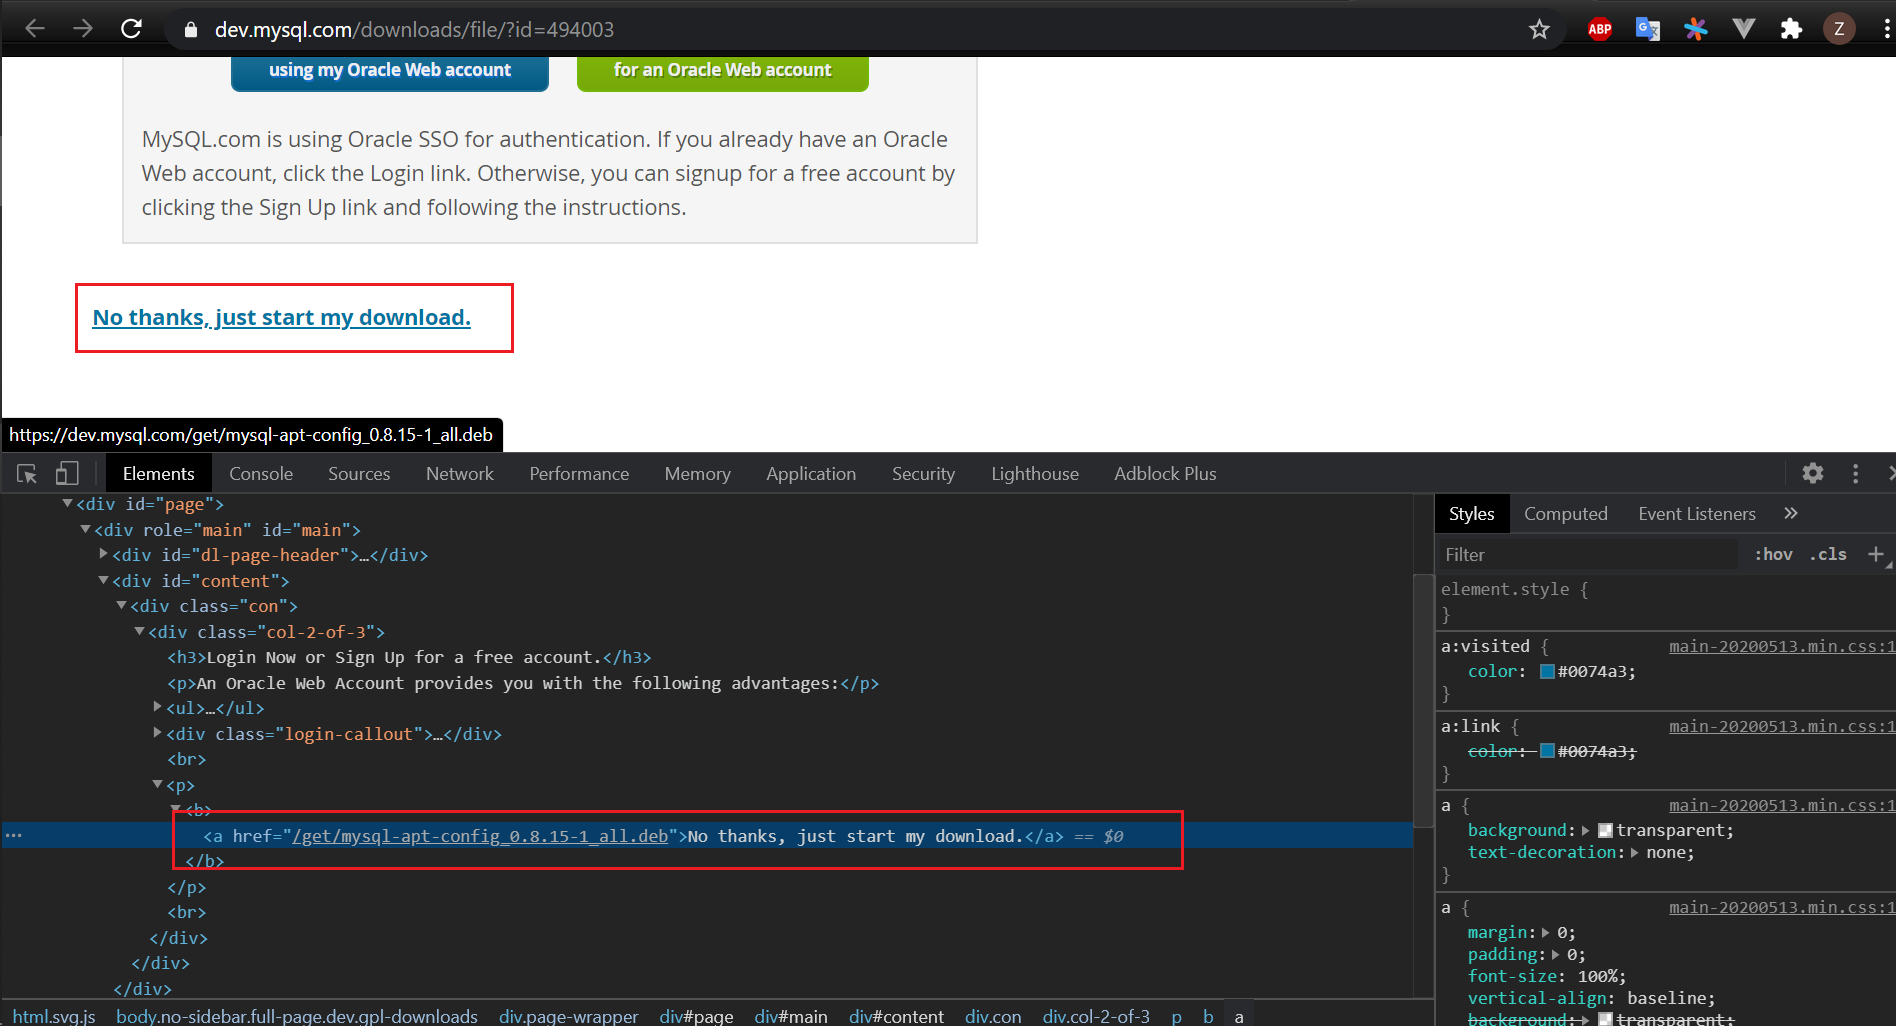Reload the page with refresh icon

click(131, 29)
